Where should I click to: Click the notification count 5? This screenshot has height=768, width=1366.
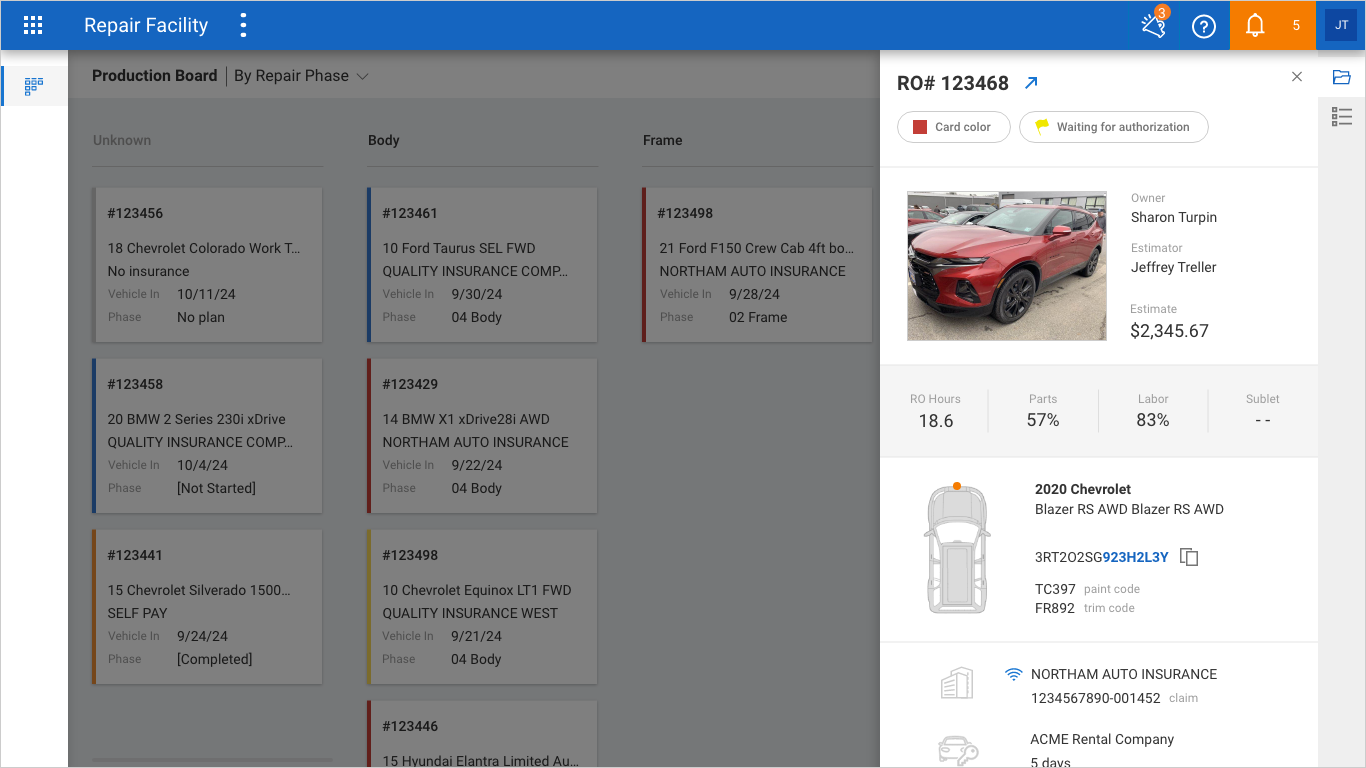click(1296, 26)
